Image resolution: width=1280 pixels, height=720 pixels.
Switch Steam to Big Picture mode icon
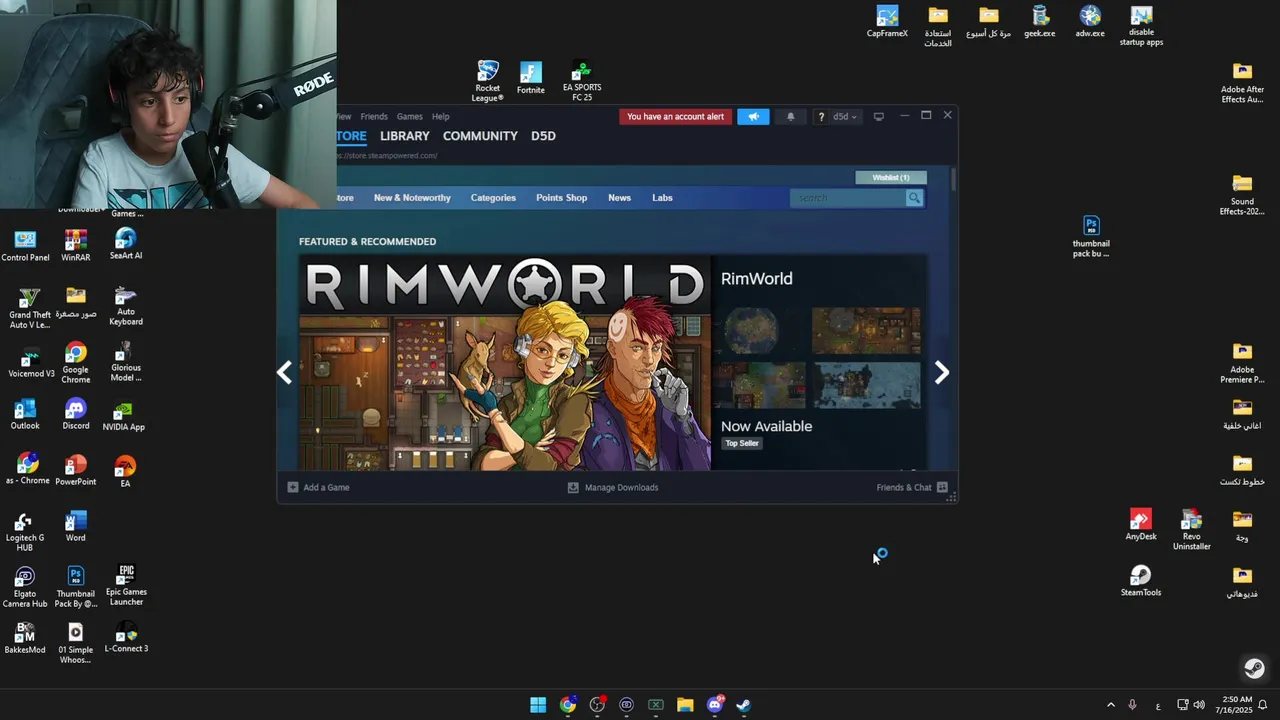(878, 116)
